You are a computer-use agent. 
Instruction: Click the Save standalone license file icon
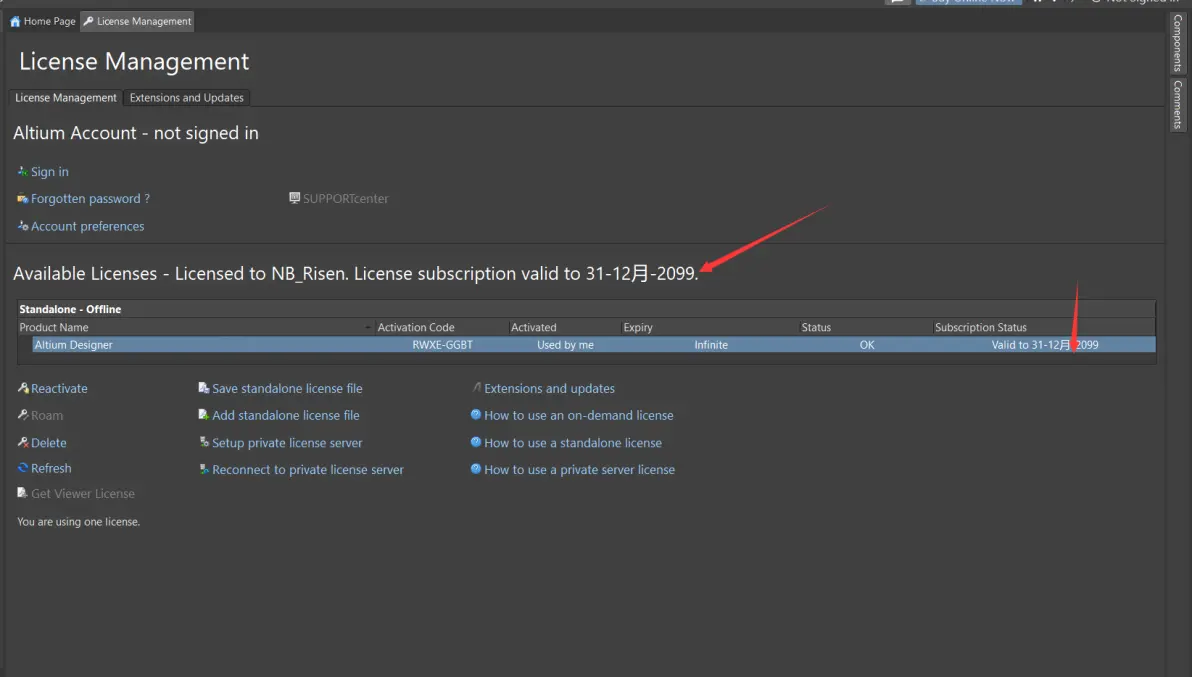[x=204, y=388]
